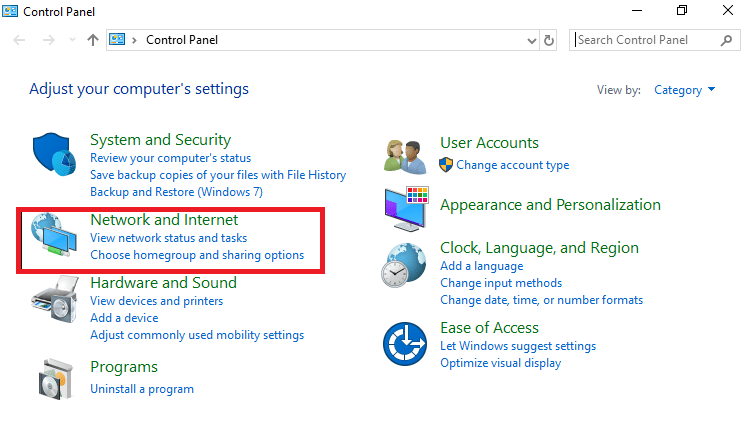Open the View by Category dropdown
Viewport: 745px width, 422px height.
tap(684, 90)
